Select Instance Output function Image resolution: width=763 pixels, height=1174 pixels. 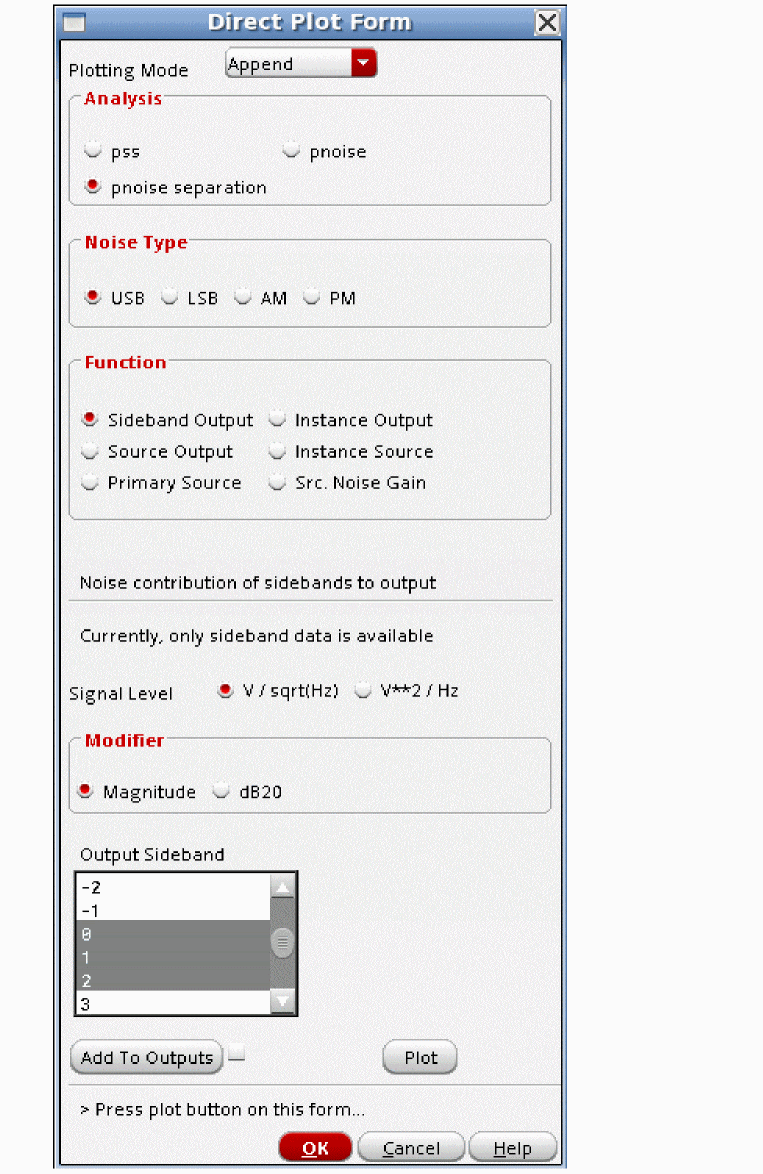[277, 419]
